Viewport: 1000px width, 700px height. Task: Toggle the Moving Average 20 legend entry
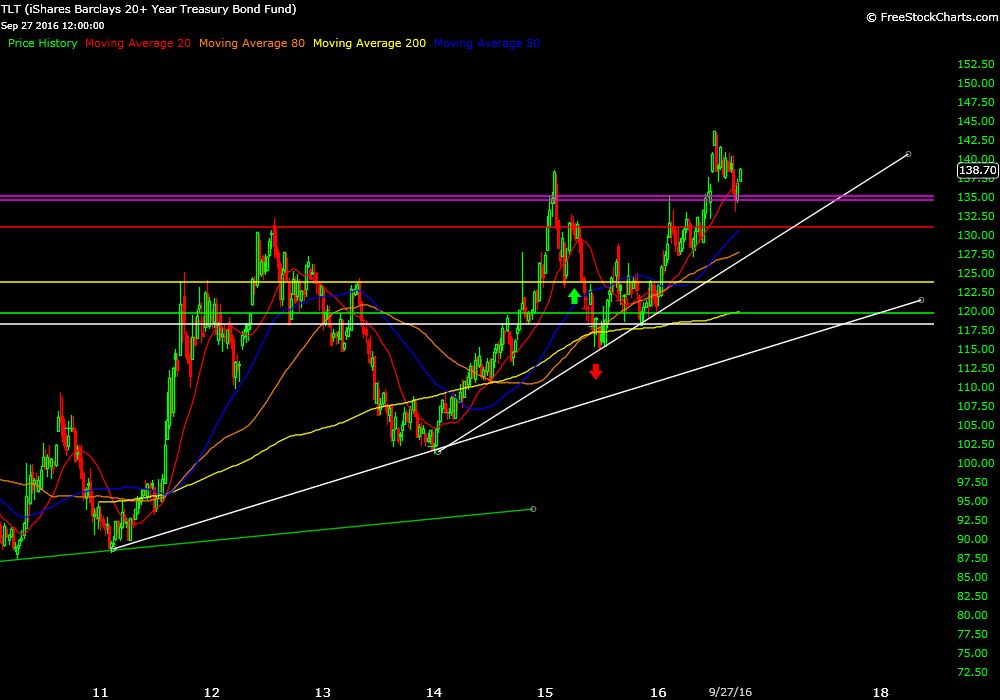[x=138, y=44]
